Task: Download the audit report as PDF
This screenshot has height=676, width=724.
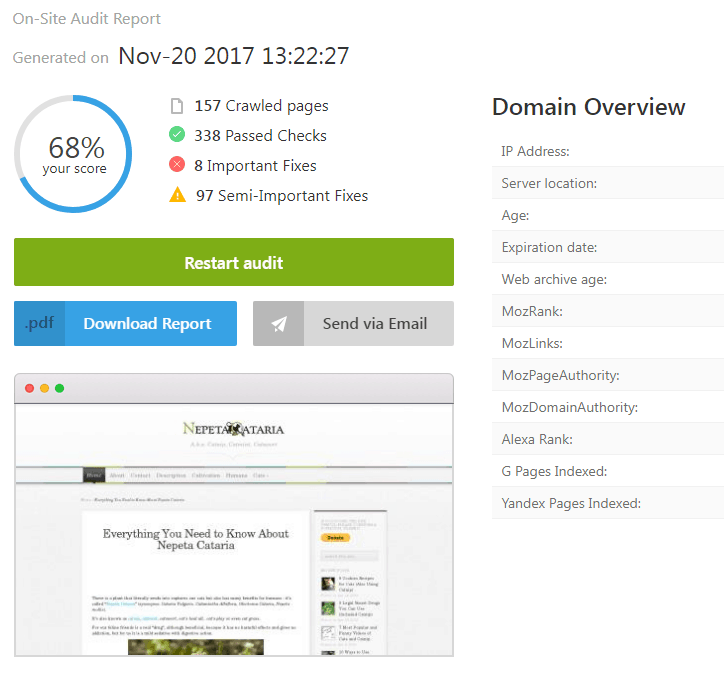Action: (147, 324)
